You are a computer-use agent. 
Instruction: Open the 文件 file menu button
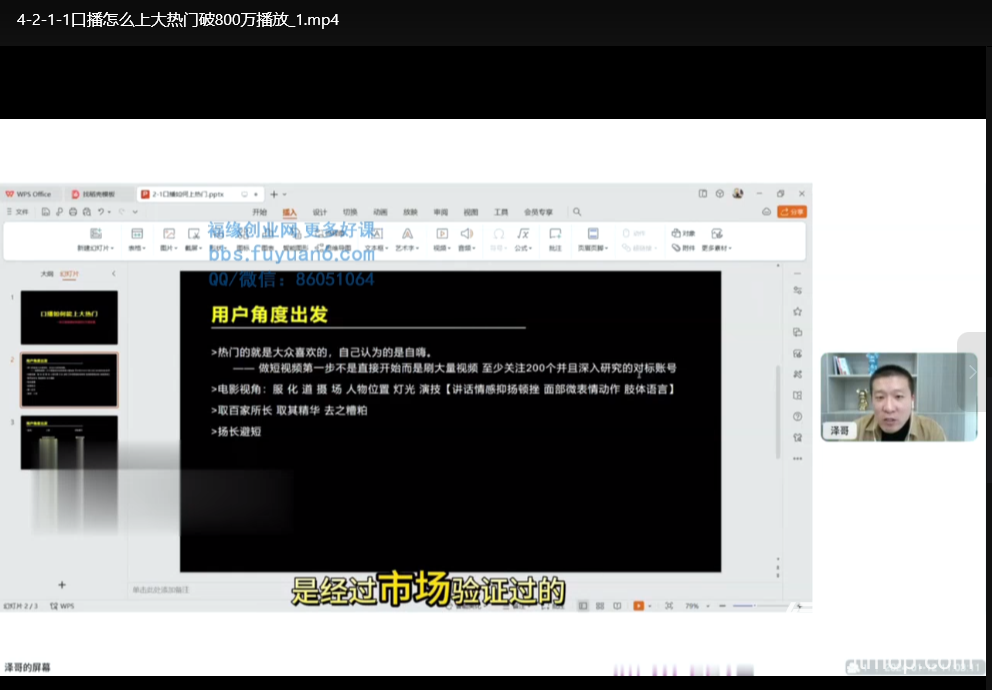click(x=18, y=212)
